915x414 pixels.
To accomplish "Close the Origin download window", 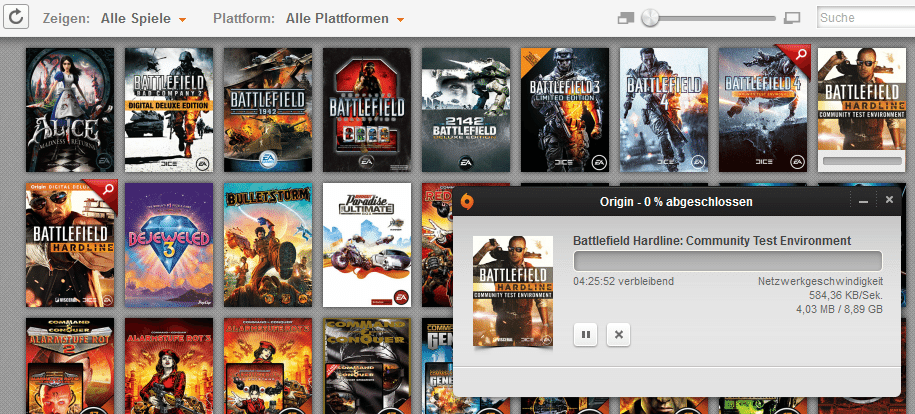I will click(889, 200).
